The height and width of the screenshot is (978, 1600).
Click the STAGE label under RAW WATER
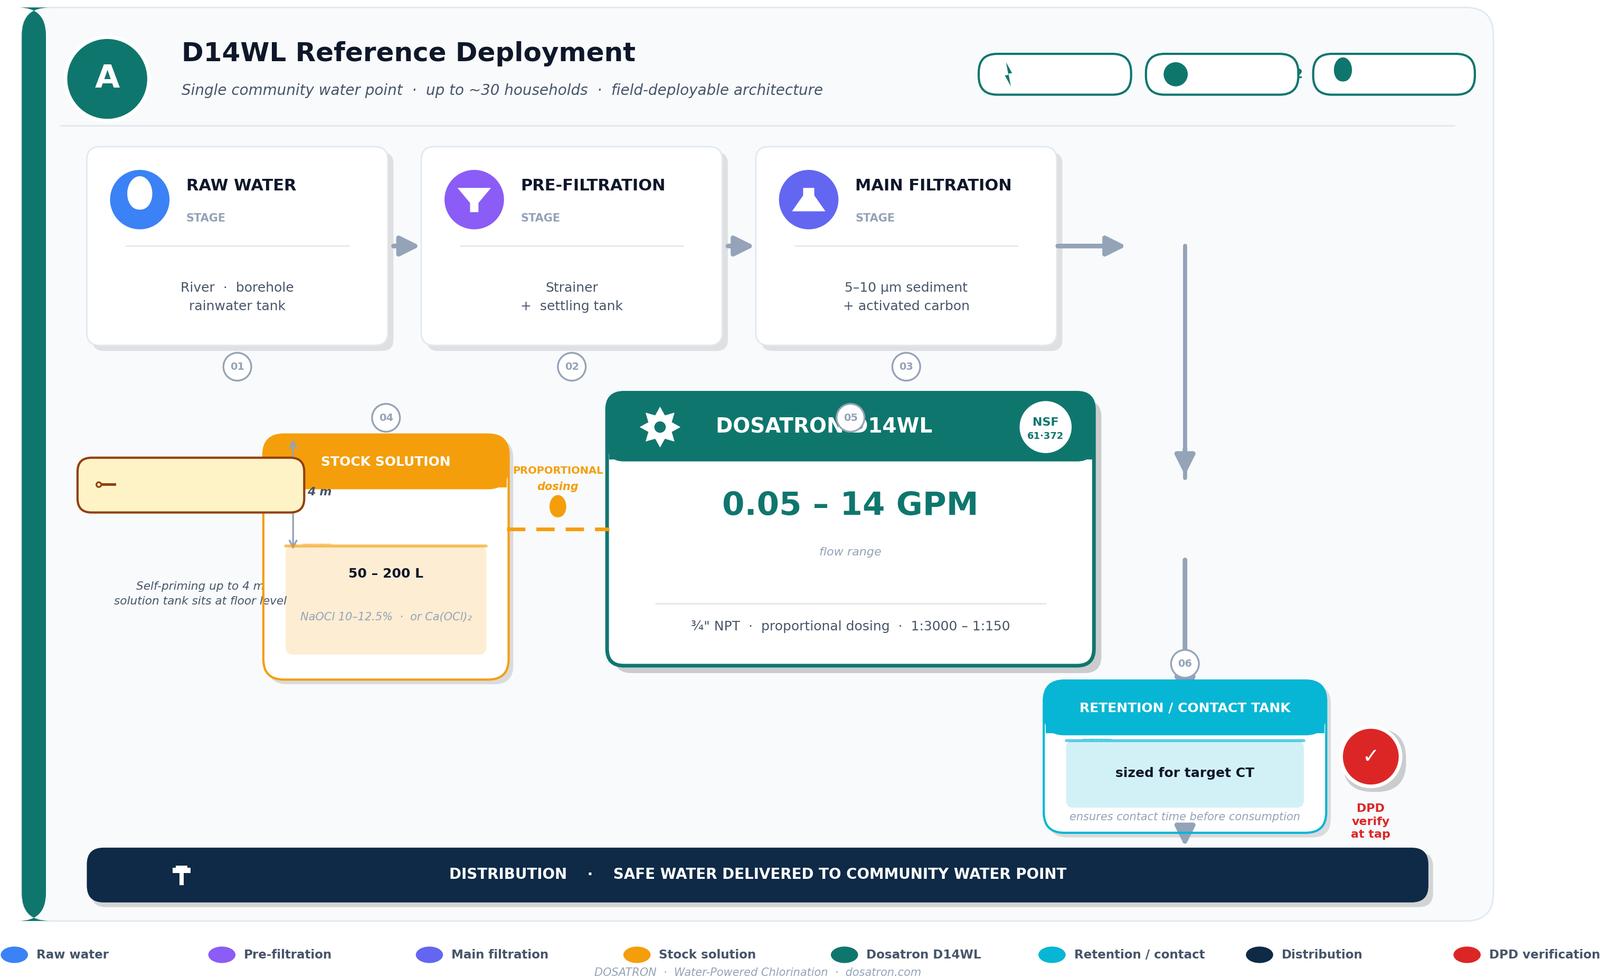pyautogui.click(x=206, y=218)
